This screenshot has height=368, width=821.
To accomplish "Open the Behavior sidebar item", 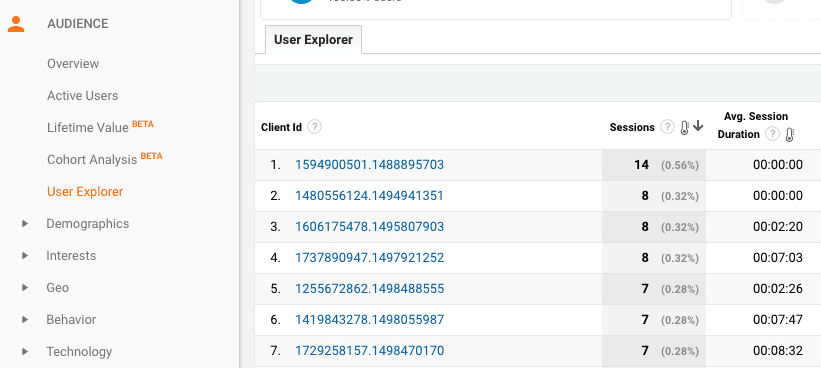I will point(71,319).
